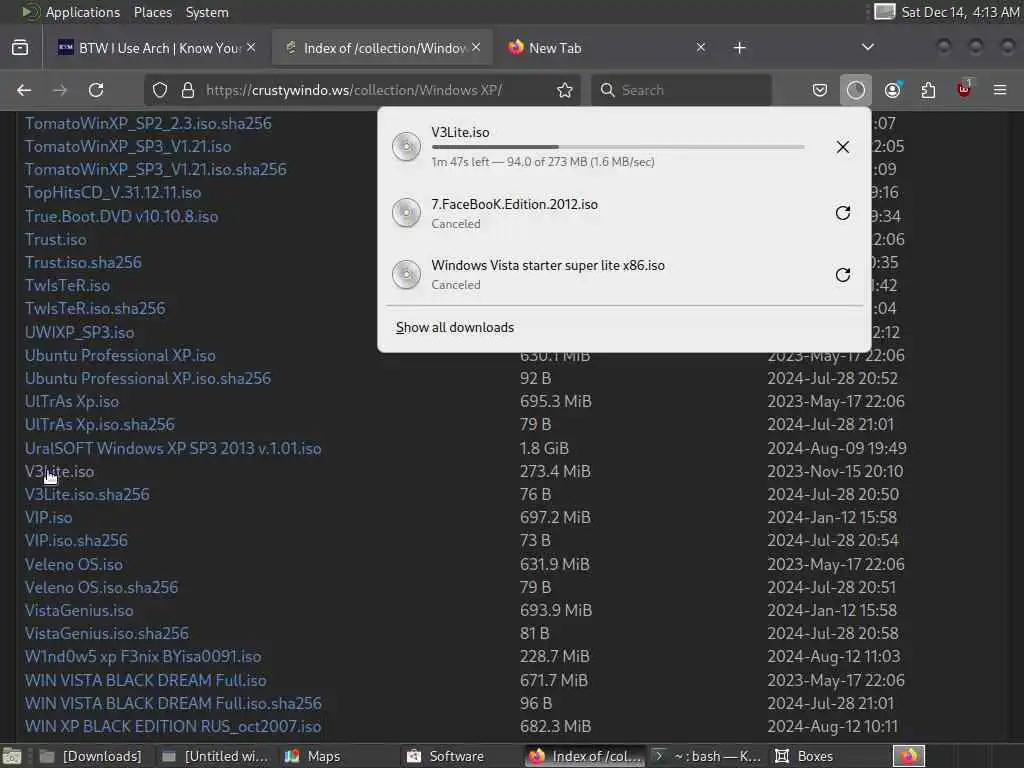The image size is (1024, 768).
Task: Cancel the V3Lite.iso download
Action: [842, 147]
